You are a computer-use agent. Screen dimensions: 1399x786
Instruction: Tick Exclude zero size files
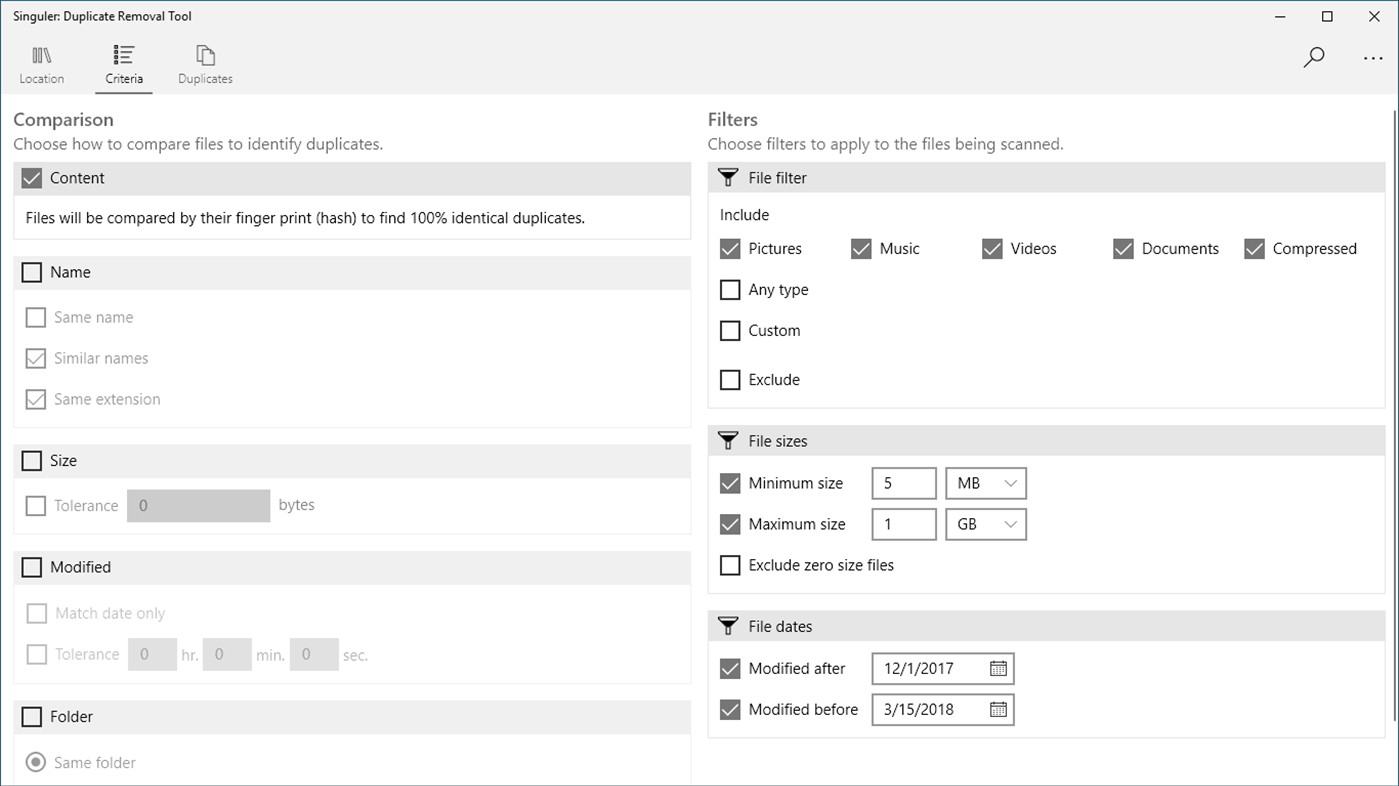click(x=730, y=565)
